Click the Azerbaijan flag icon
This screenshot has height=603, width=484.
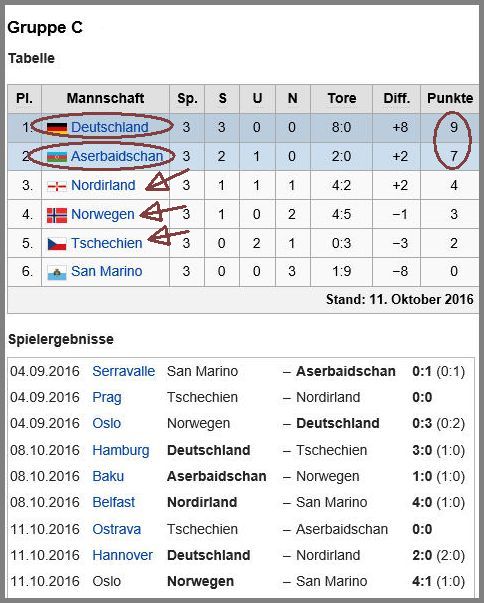pyautogui.click(x=57, y=157)
